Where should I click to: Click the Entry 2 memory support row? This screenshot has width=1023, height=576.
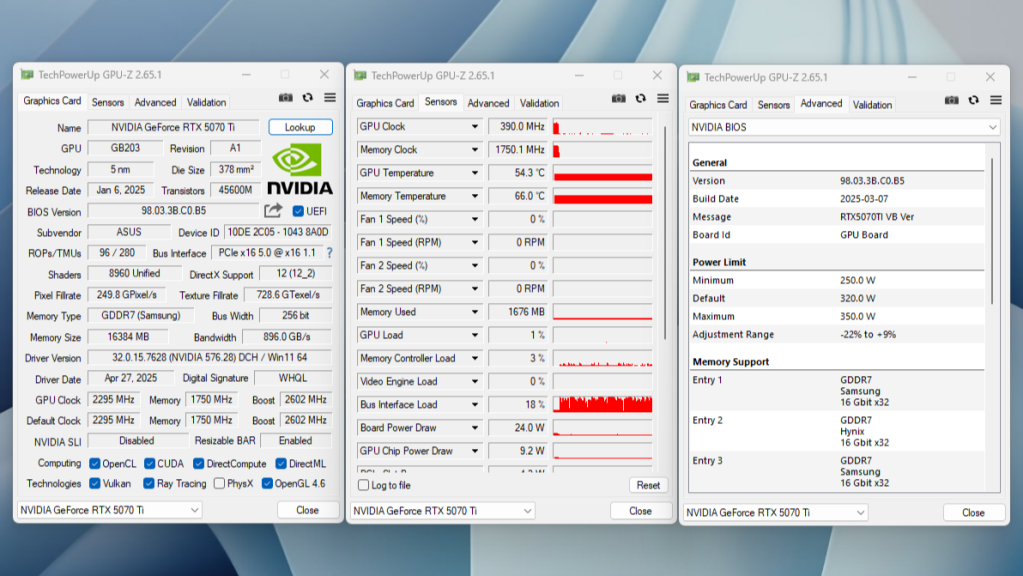pos(837,431)
